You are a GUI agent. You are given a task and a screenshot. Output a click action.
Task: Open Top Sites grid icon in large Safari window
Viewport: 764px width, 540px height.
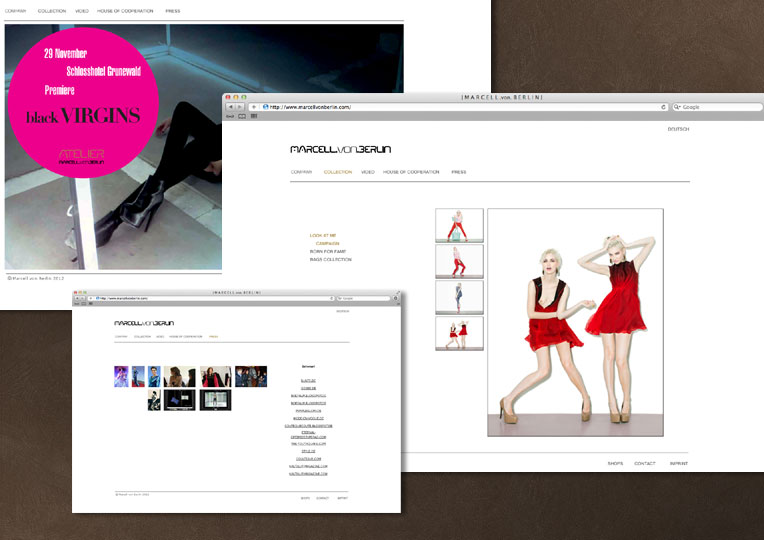254,116
